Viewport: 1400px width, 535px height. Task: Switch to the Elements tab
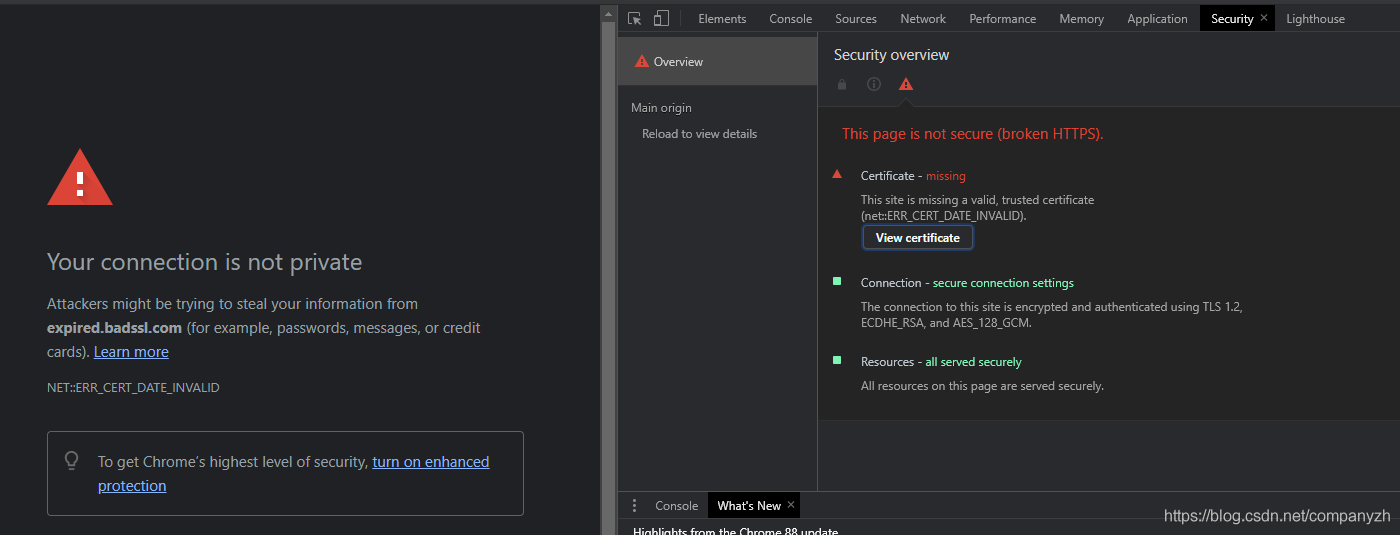click(x=722, y=19)
